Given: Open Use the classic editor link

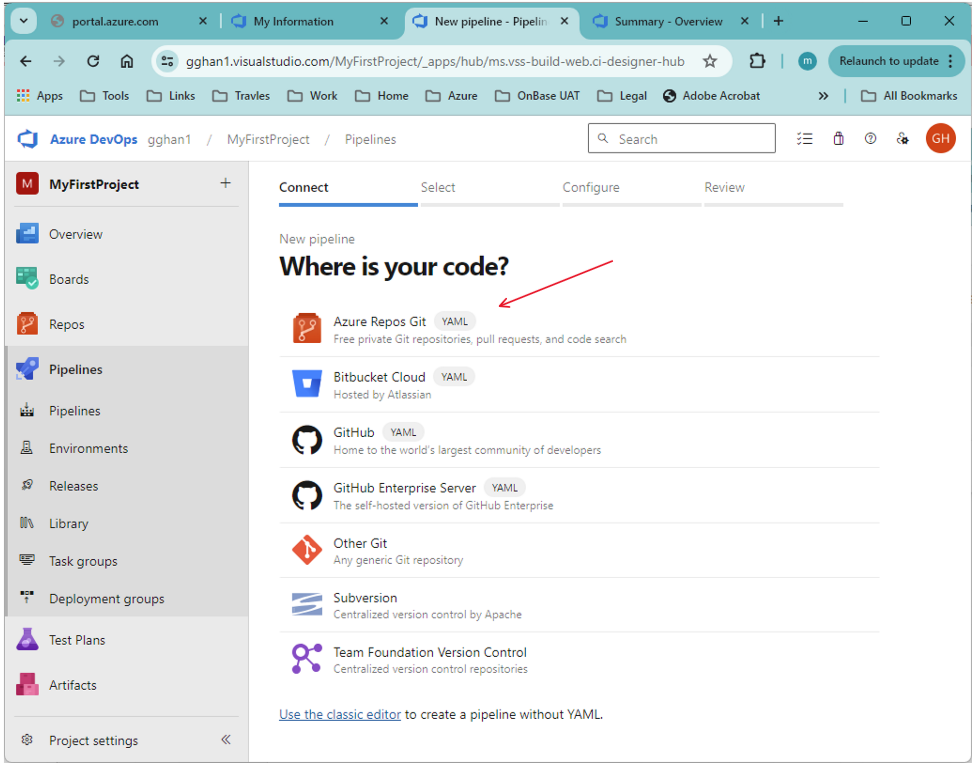Looking at the screenshot, I should 340,714.
